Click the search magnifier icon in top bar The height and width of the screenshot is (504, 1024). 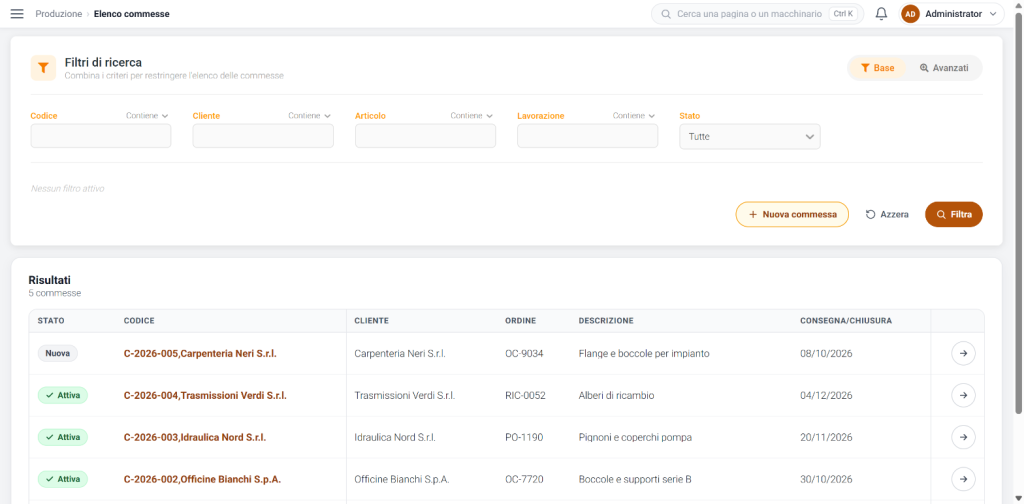pyautogui.click(x=666, y=14)
